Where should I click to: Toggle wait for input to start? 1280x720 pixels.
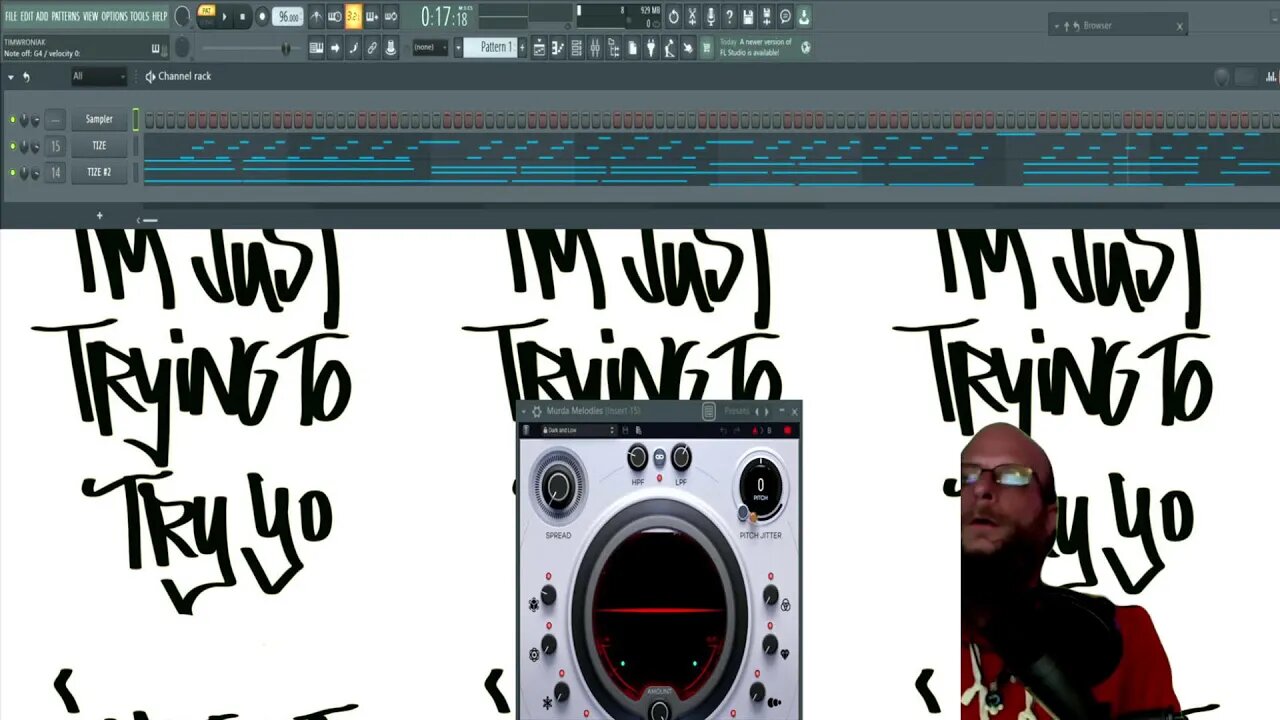click(x=335, y=17)
